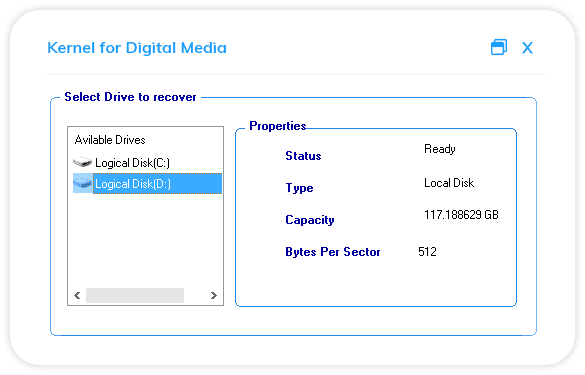The width and height of the screenshot is (585, 375).
Task: Click the 'Type' property label
Action: pyautogui.click(x=299, y=188)
